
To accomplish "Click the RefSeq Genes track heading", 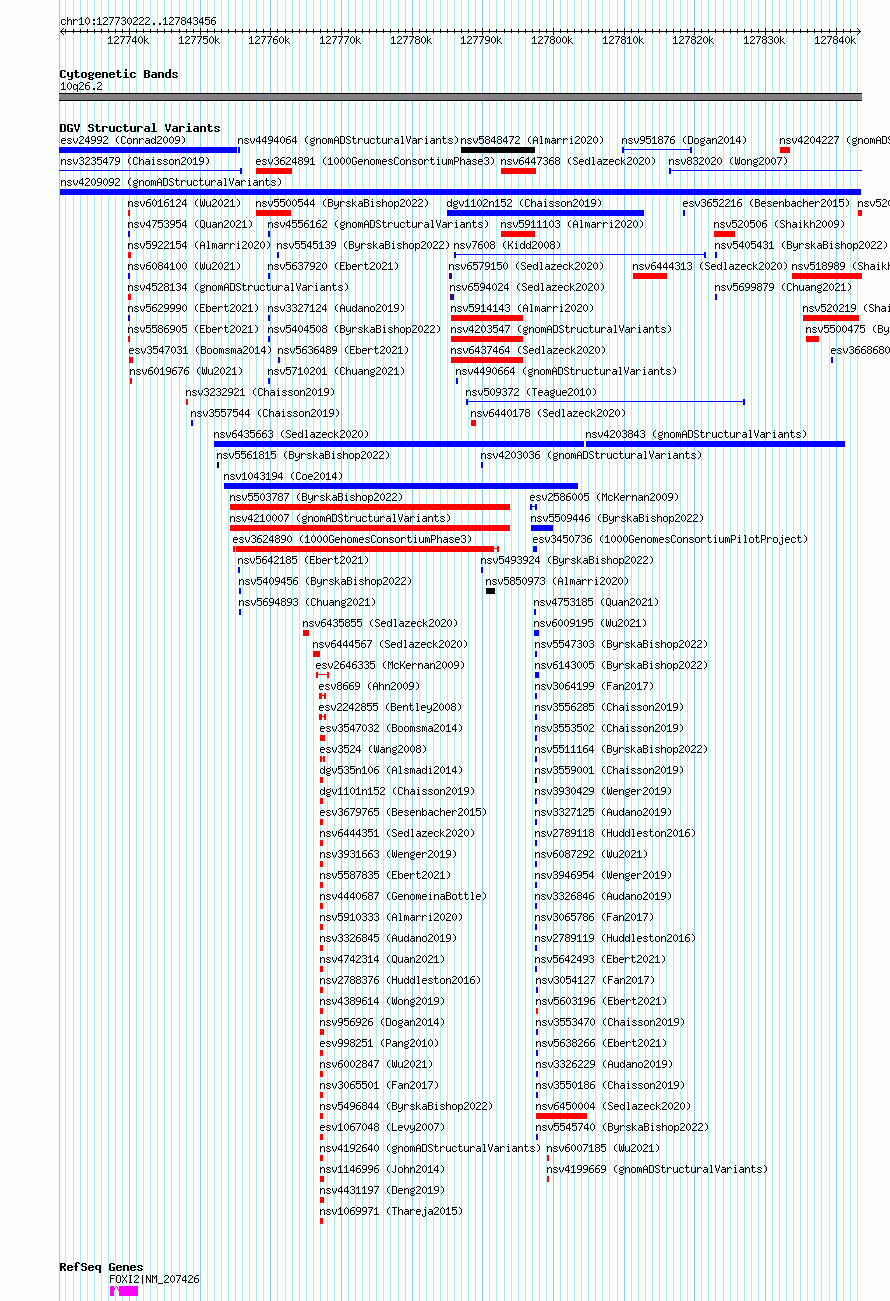I will click(101, 1267).
